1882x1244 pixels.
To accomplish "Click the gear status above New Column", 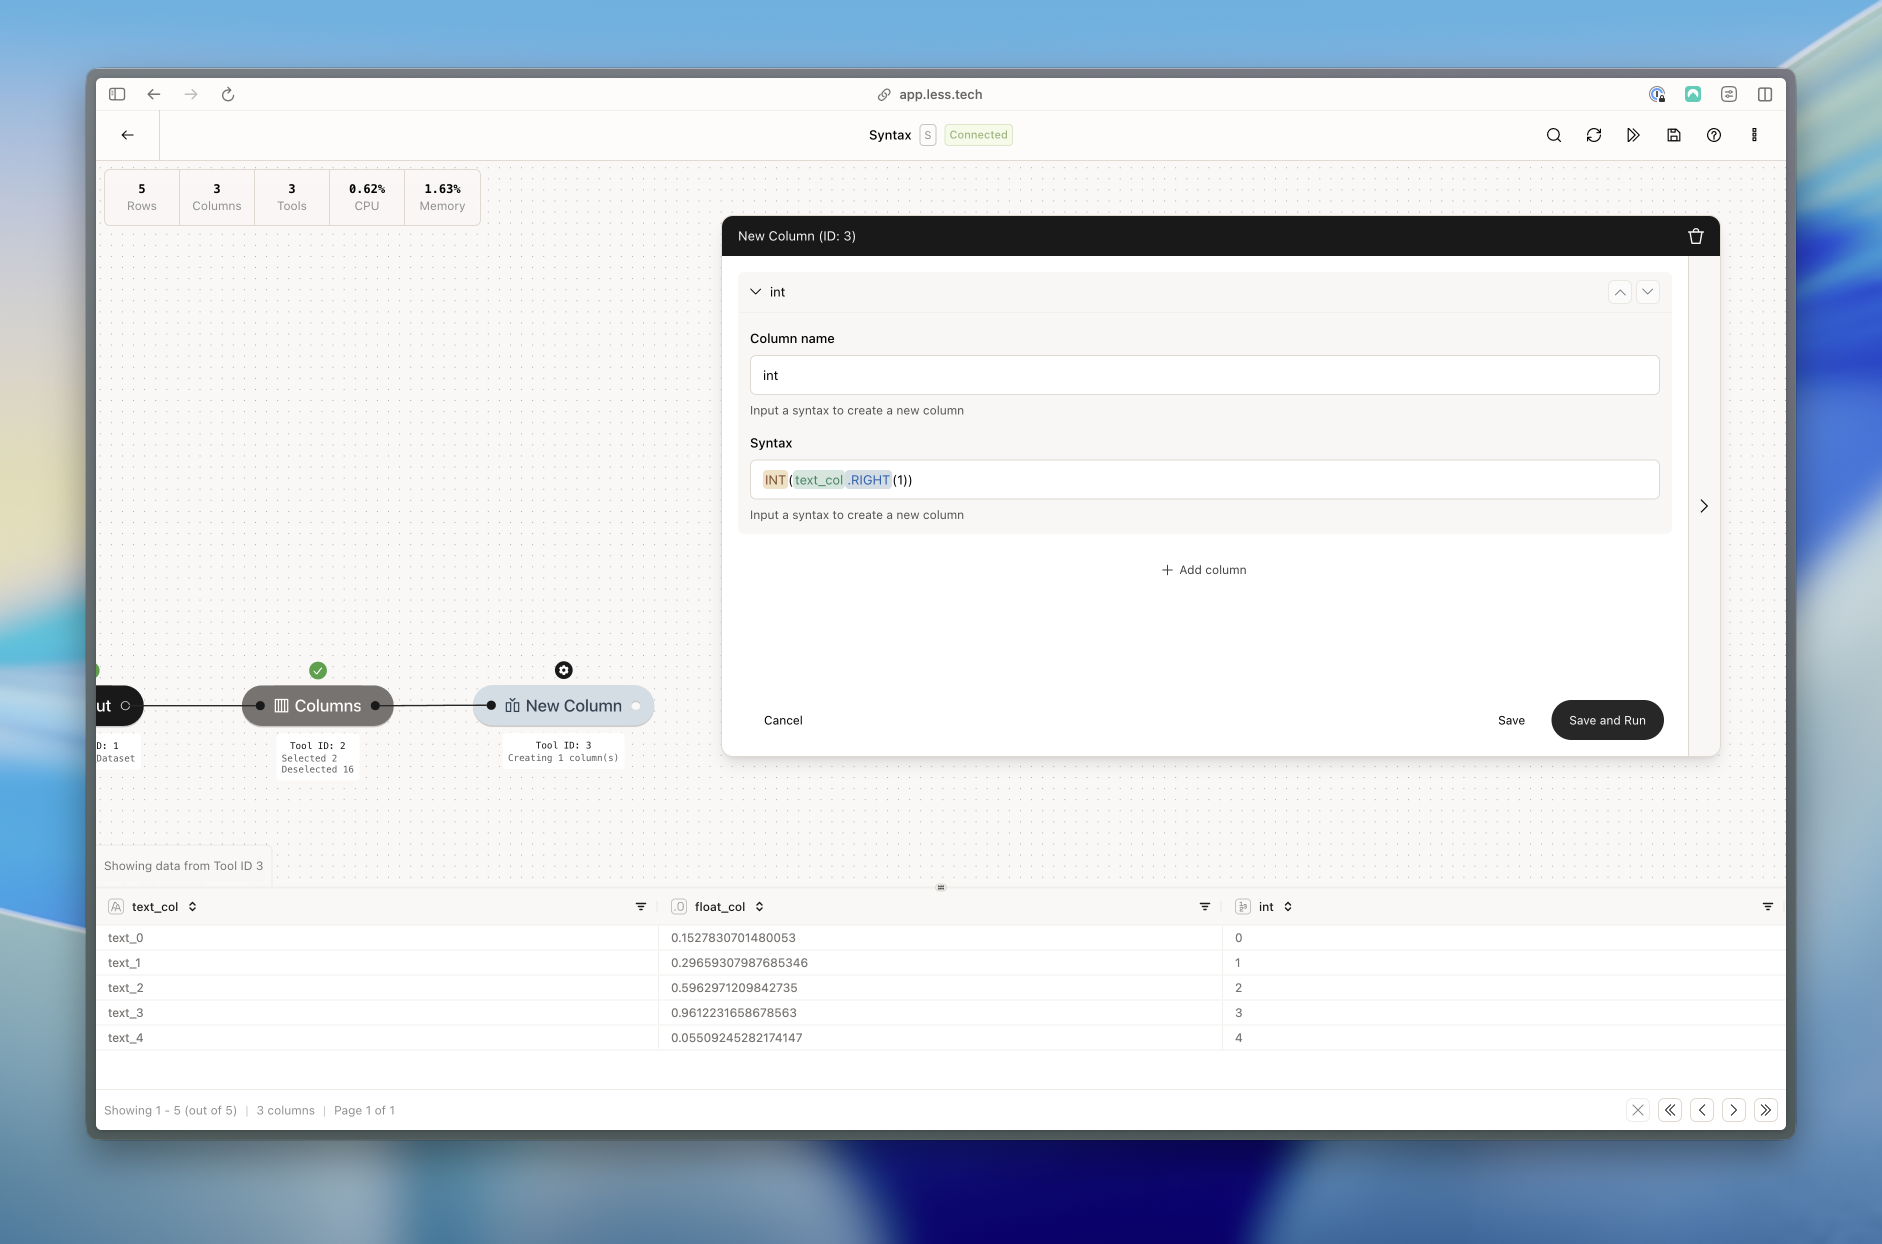I will coord(564,670).
